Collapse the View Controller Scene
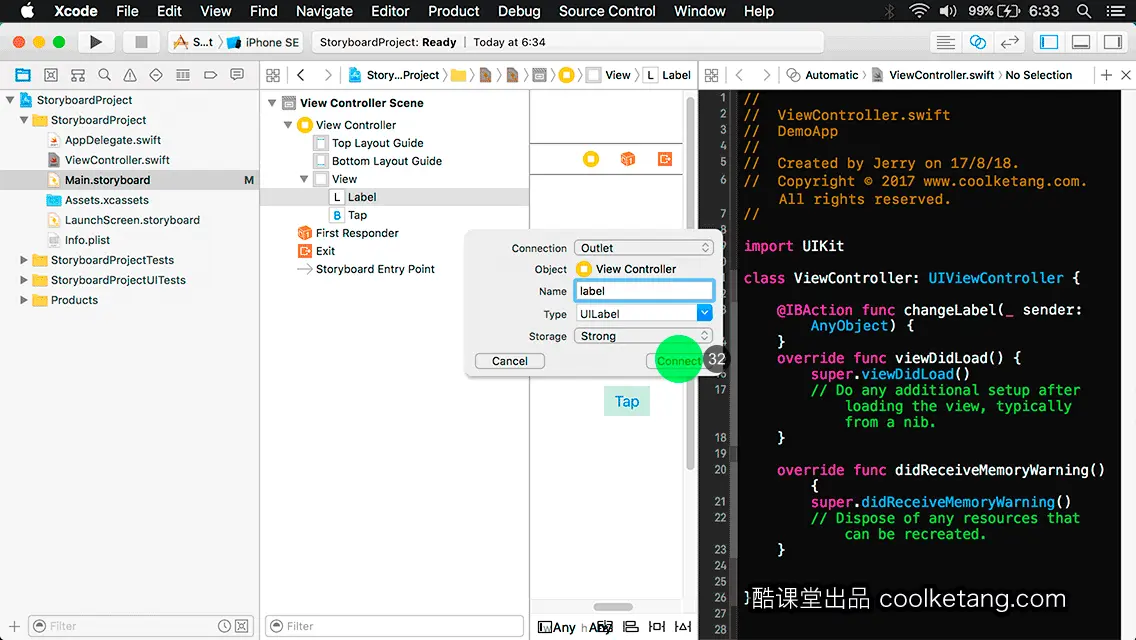1136x640 pixels. click(272, 103)
